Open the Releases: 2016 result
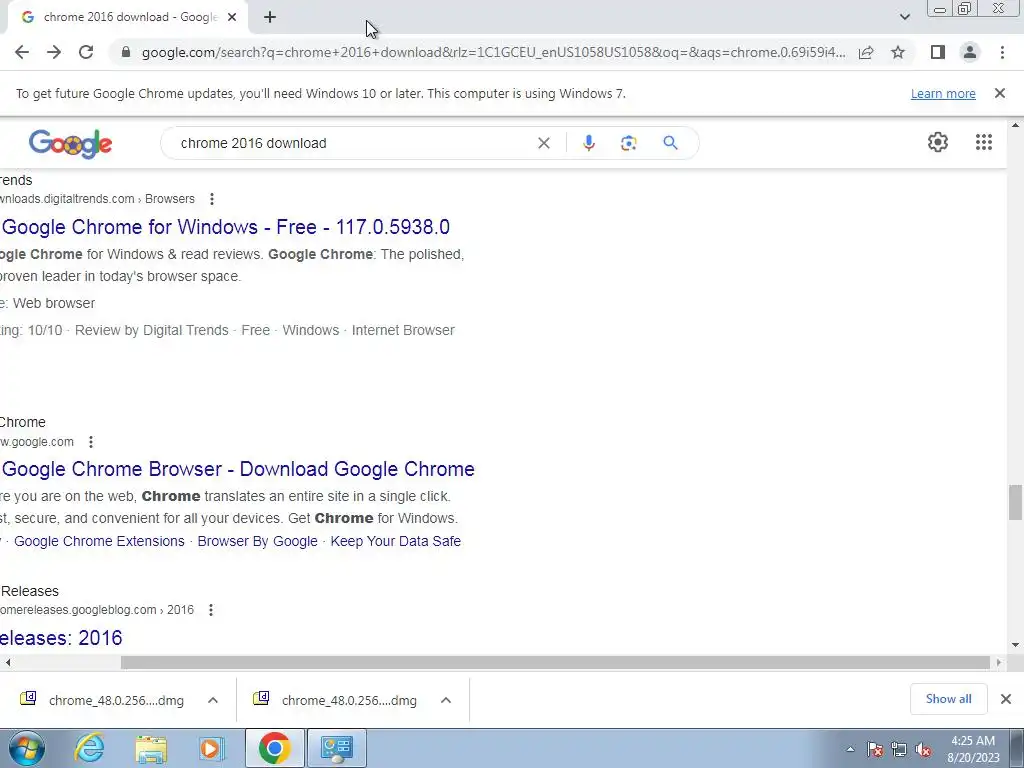This screenshot has height=768, width=1024. [61, 638]
